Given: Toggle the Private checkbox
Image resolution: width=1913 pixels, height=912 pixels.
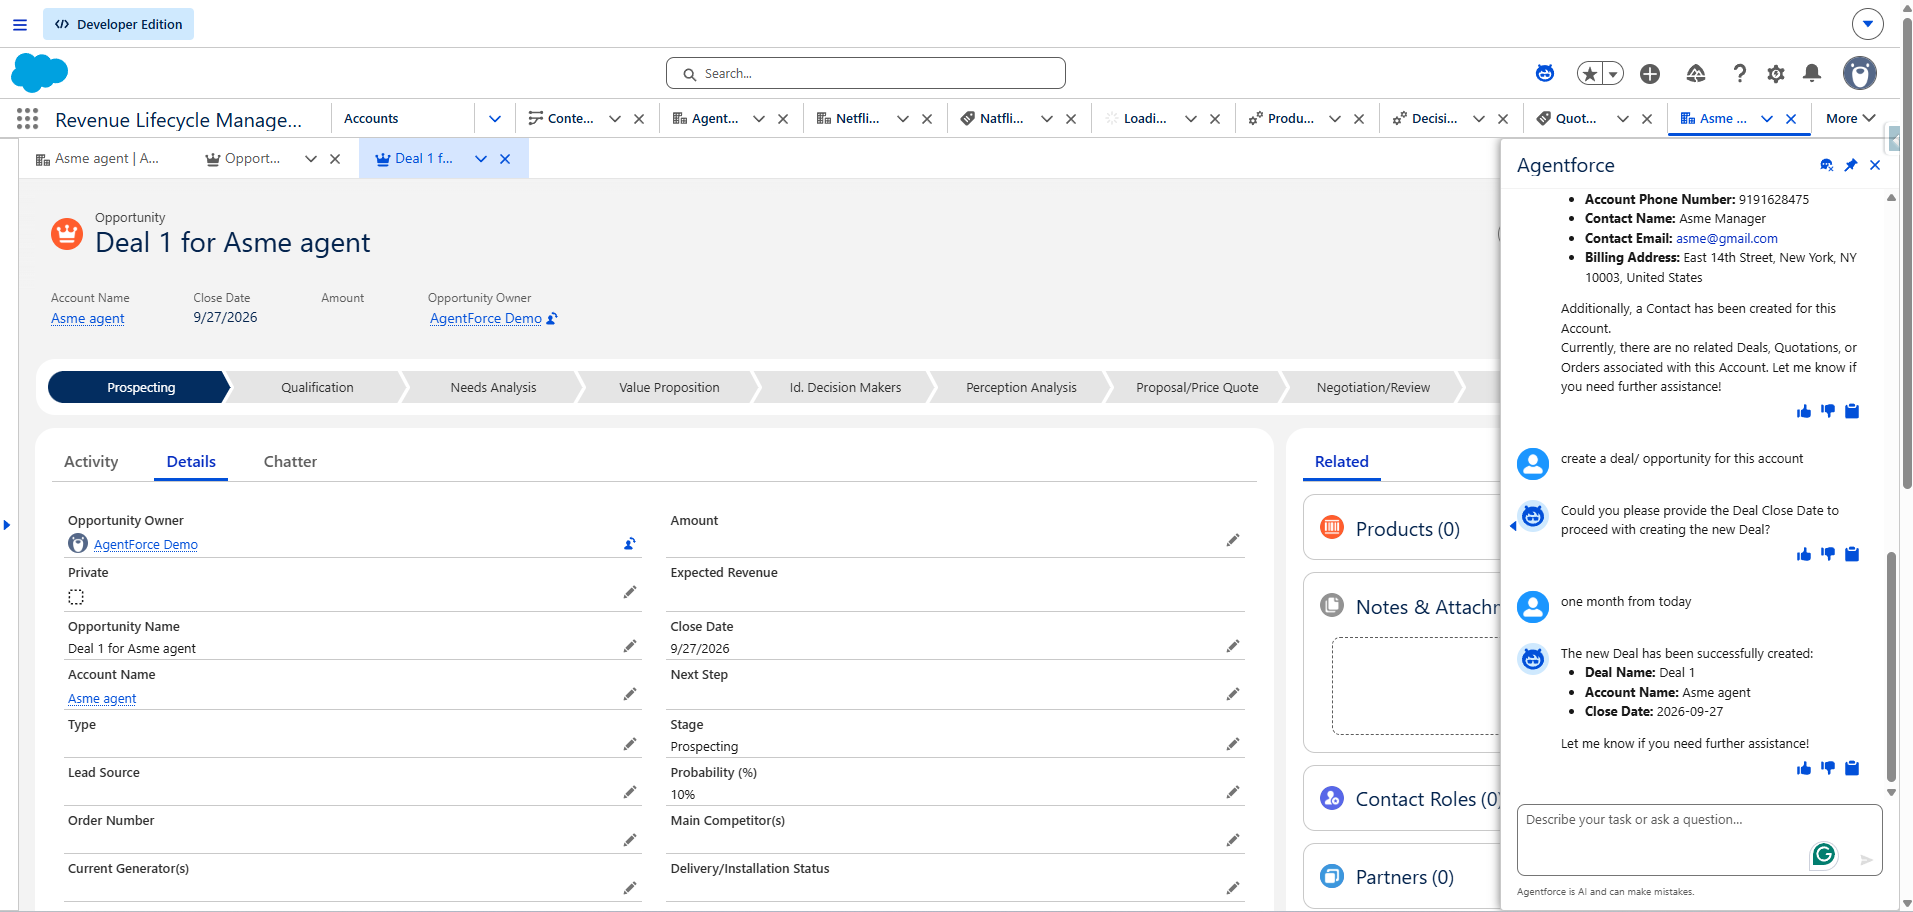Looking at the screenshot, I should coord(76,597).
